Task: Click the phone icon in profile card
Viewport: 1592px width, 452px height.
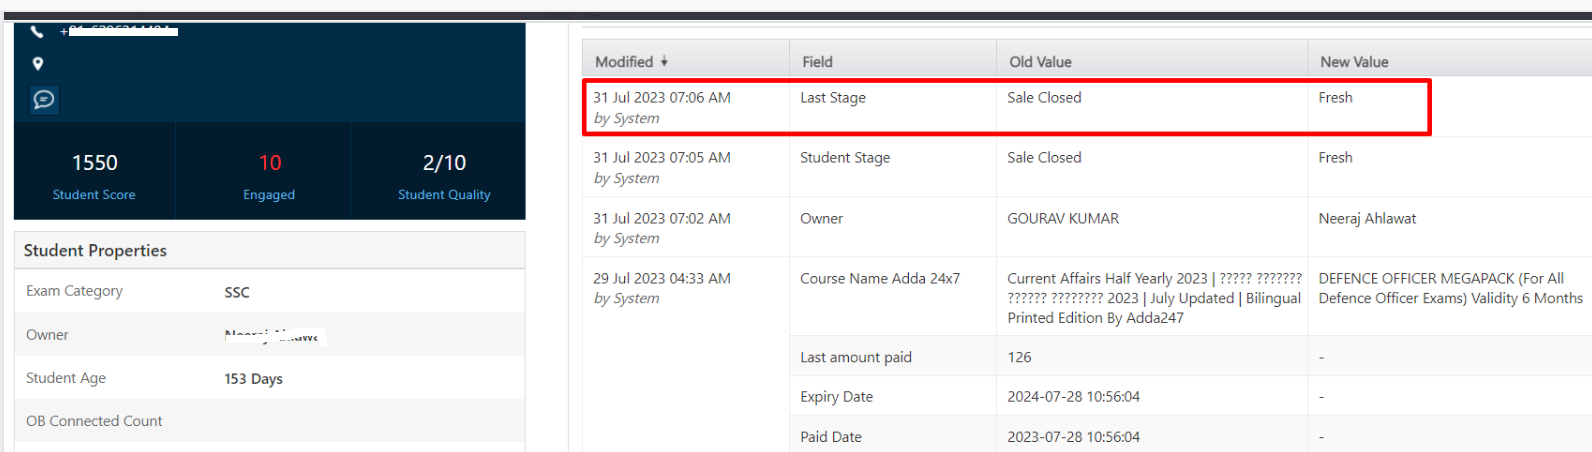Action: pos(38,32)
